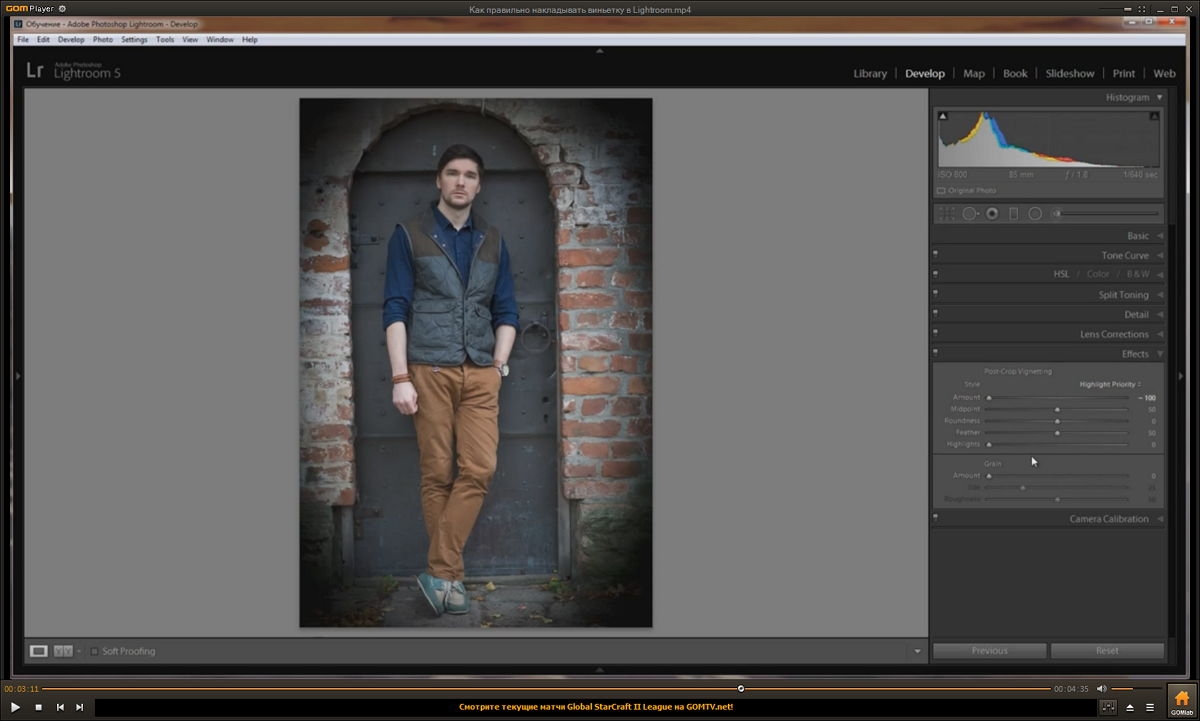The image size is (1200, 721).
Task: Expand the Lens Corrections panel
Action: (1159, 334)
